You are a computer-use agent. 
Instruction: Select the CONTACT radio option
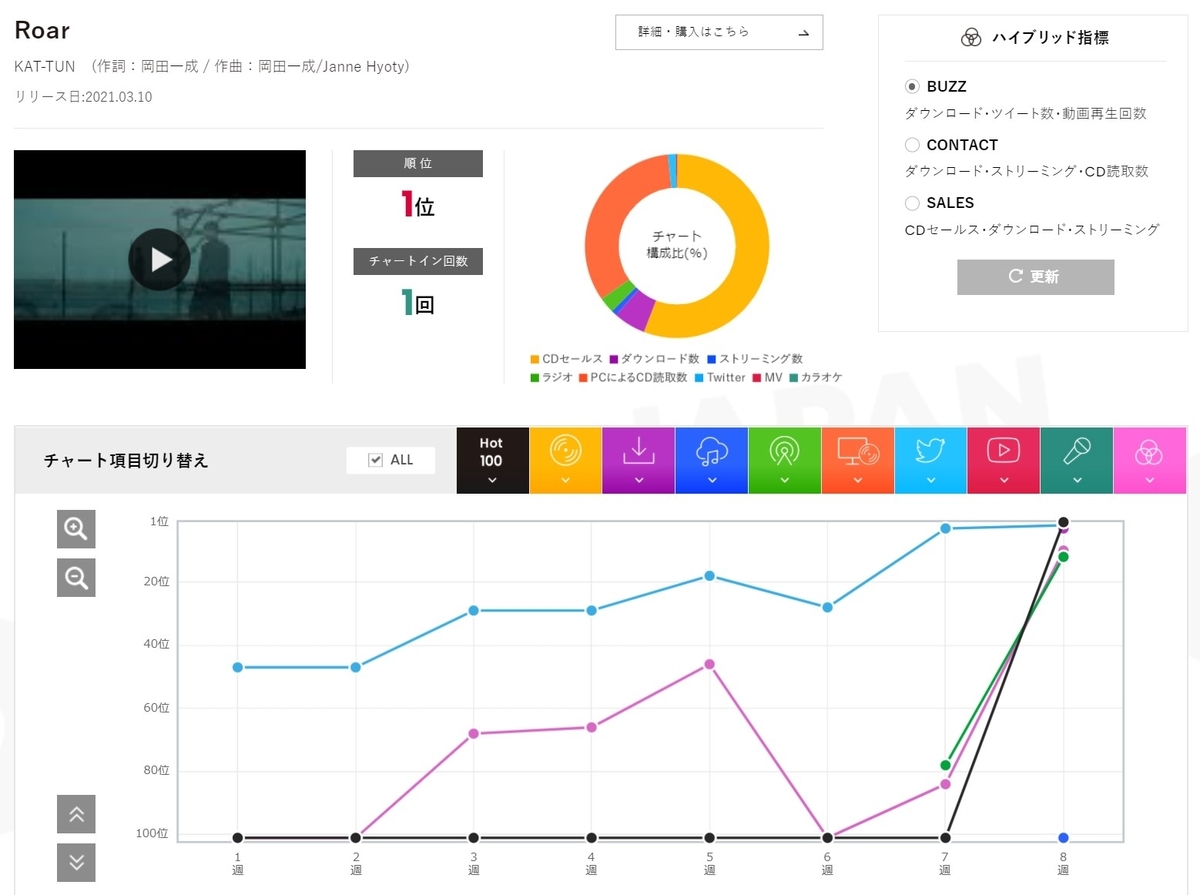[x=912, y=145]
